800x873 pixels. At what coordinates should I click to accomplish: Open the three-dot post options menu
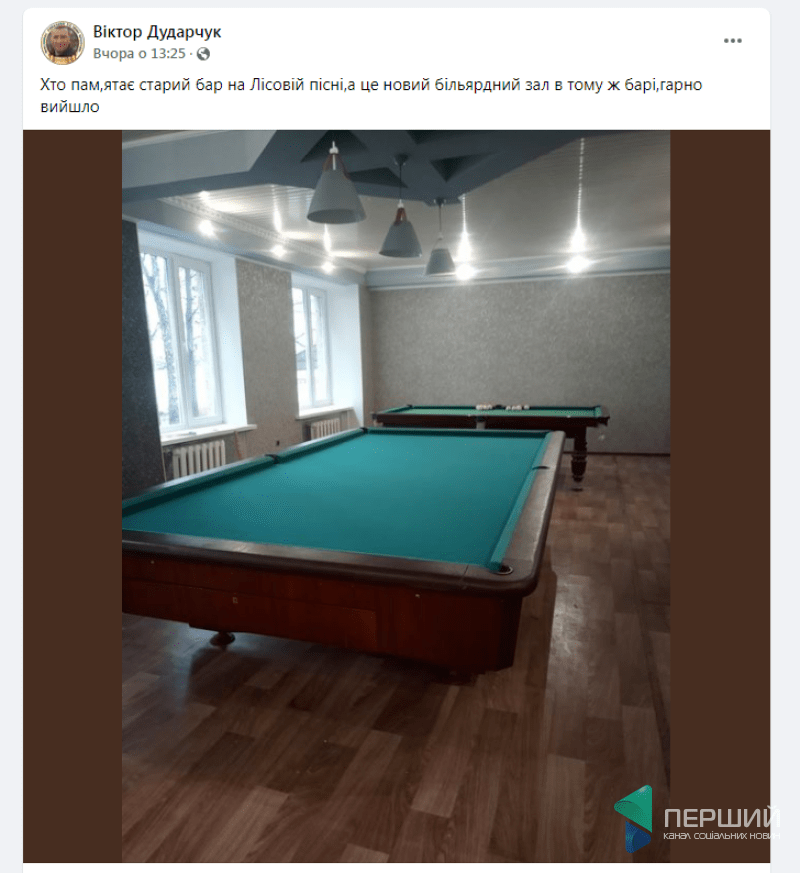(732, 41)
